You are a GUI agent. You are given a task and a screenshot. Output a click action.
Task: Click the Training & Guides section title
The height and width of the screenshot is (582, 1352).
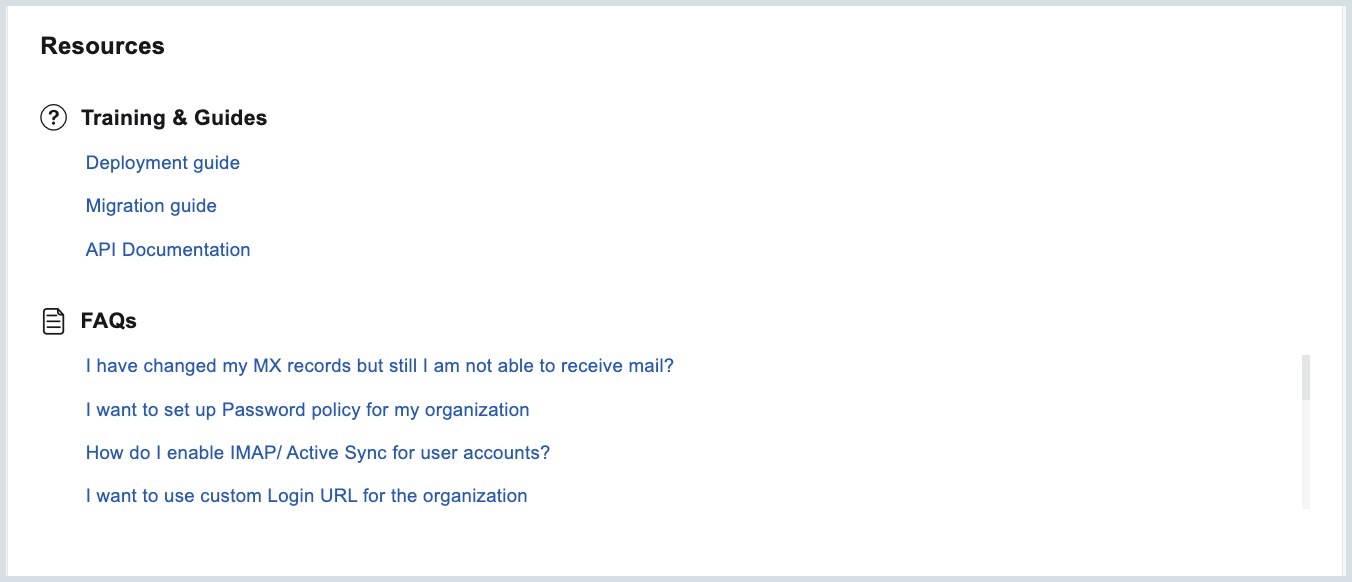click(x=174, y=118)
